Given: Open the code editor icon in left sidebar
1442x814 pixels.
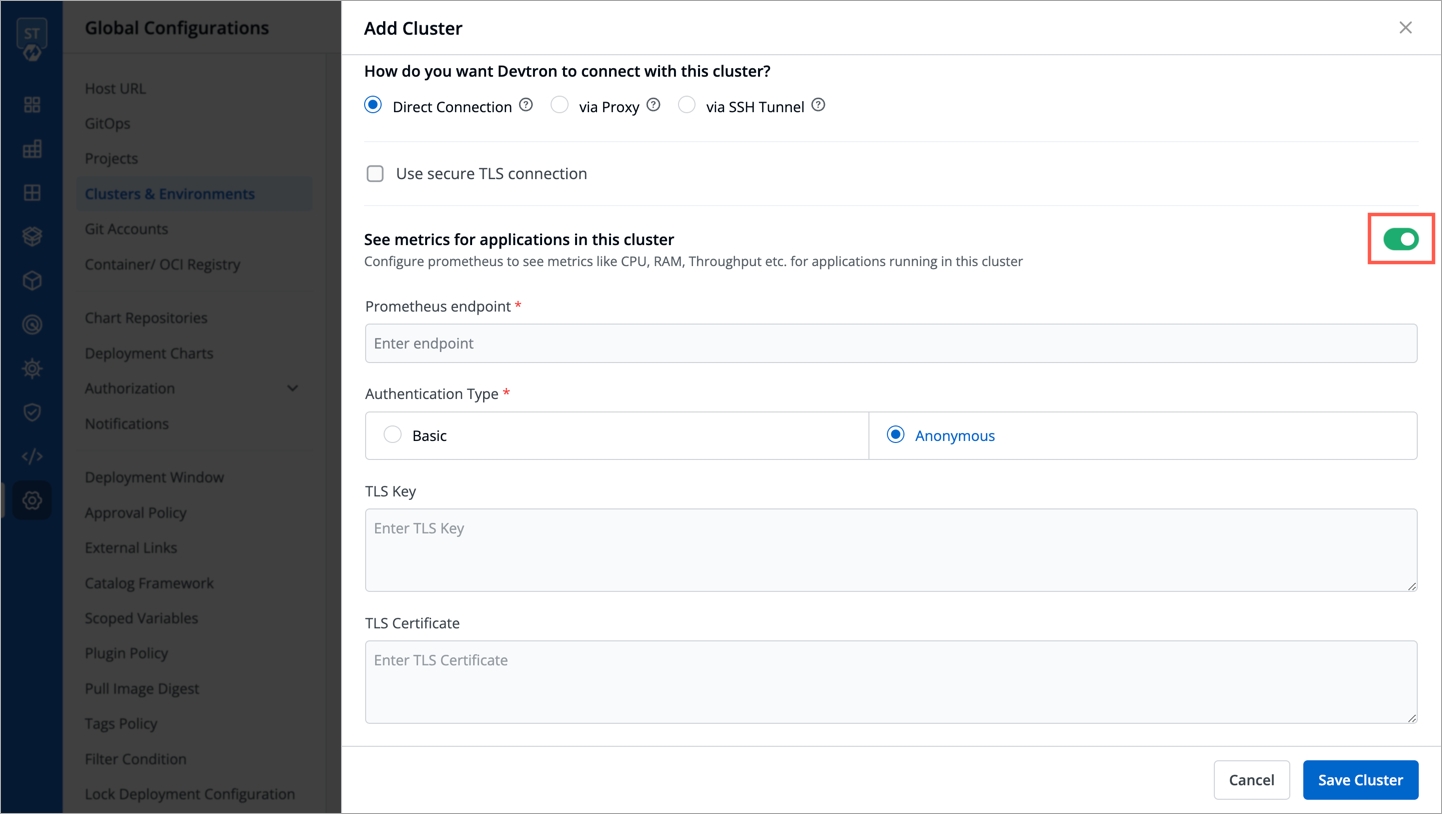Looking at the screenshot, I should tap(32, 457).
